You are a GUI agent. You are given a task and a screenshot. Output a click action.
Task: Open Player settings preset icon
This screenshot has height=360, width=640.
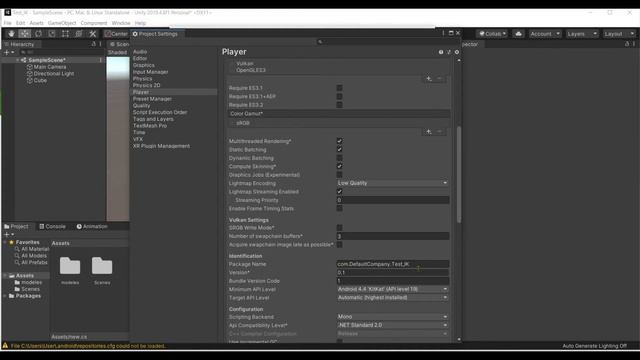point(449,52)
